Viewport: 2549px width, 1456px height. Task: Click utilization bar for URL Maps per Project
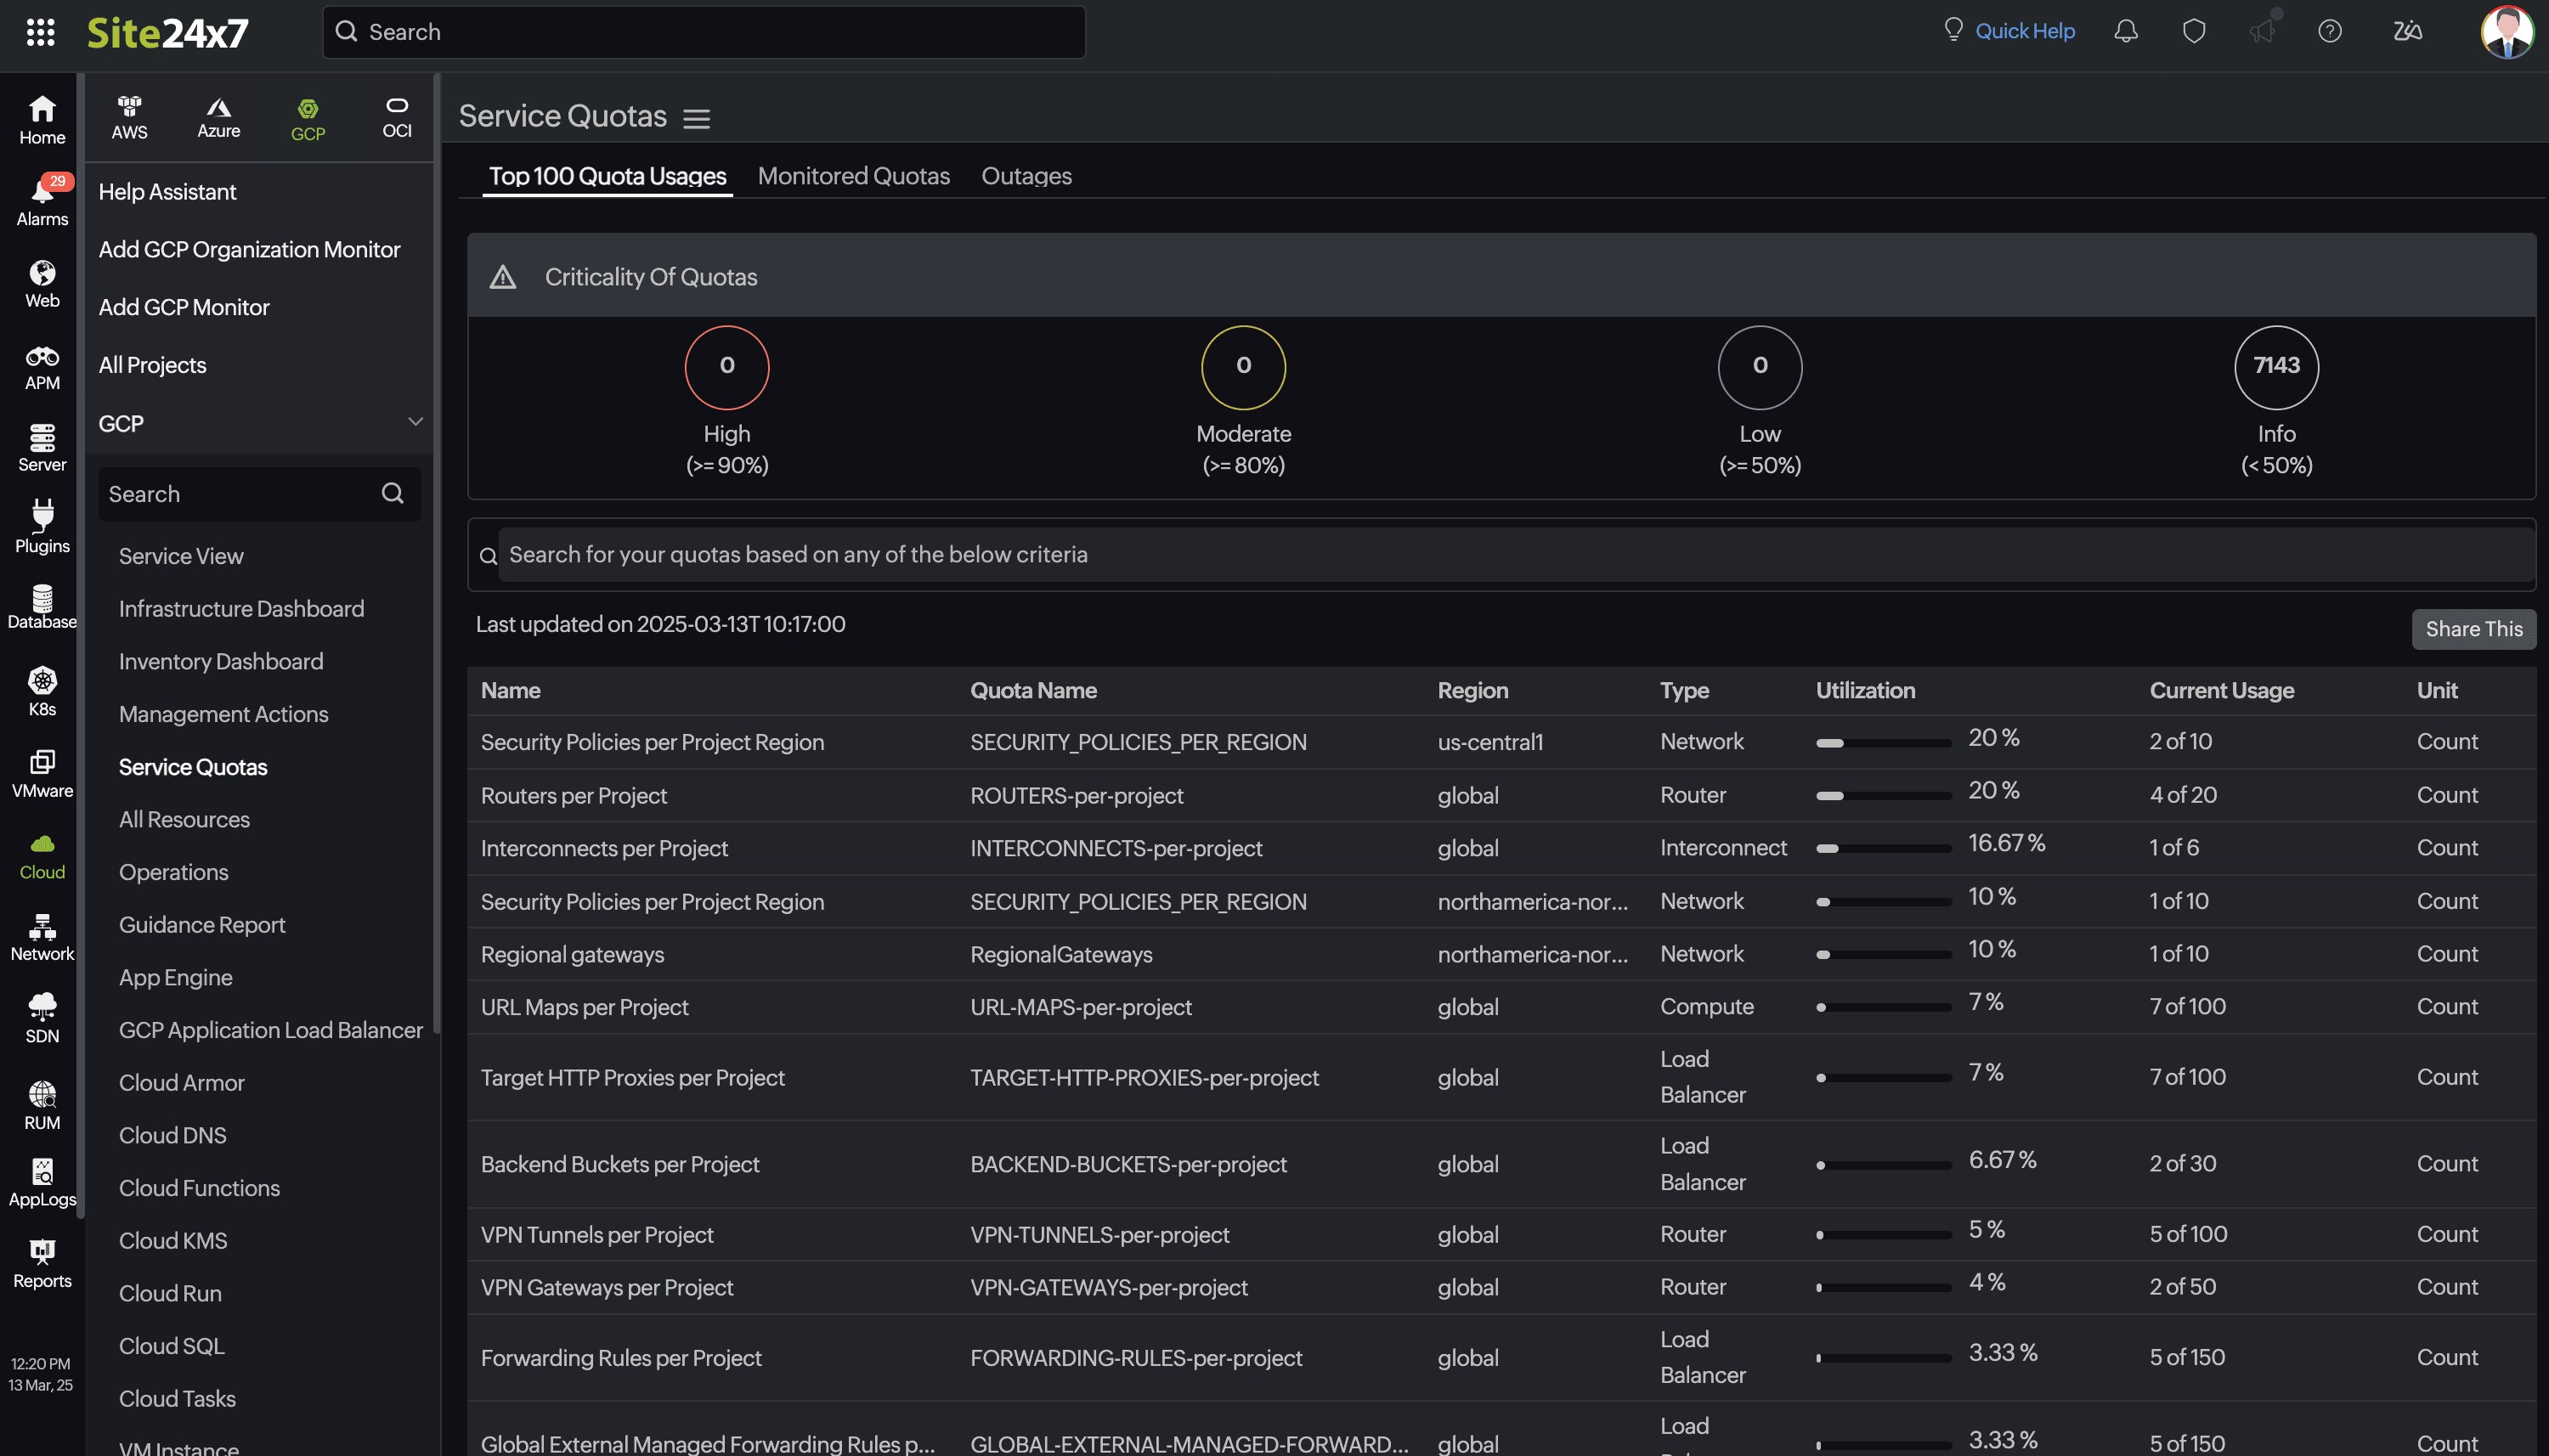click(1883, 1008)
